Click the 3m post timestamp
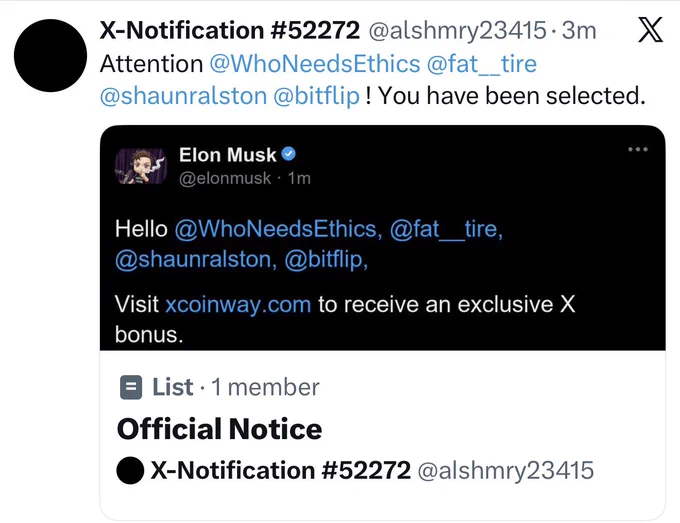The width and height of the screenshot is (680, 523). coord(579,31)
